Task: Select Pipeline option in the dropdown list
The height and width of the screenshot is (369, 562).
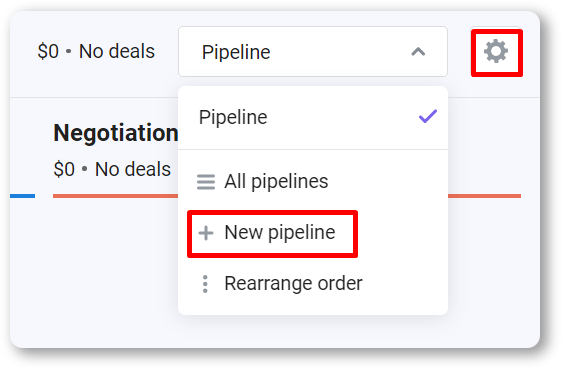Action: pos(313,118)
